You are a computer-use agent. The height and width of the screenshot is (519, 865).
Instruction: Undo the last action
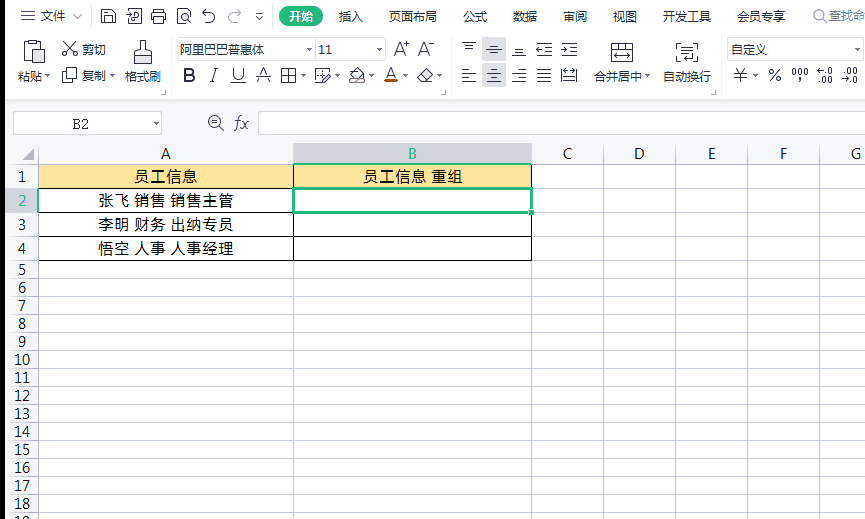point(209,16)
